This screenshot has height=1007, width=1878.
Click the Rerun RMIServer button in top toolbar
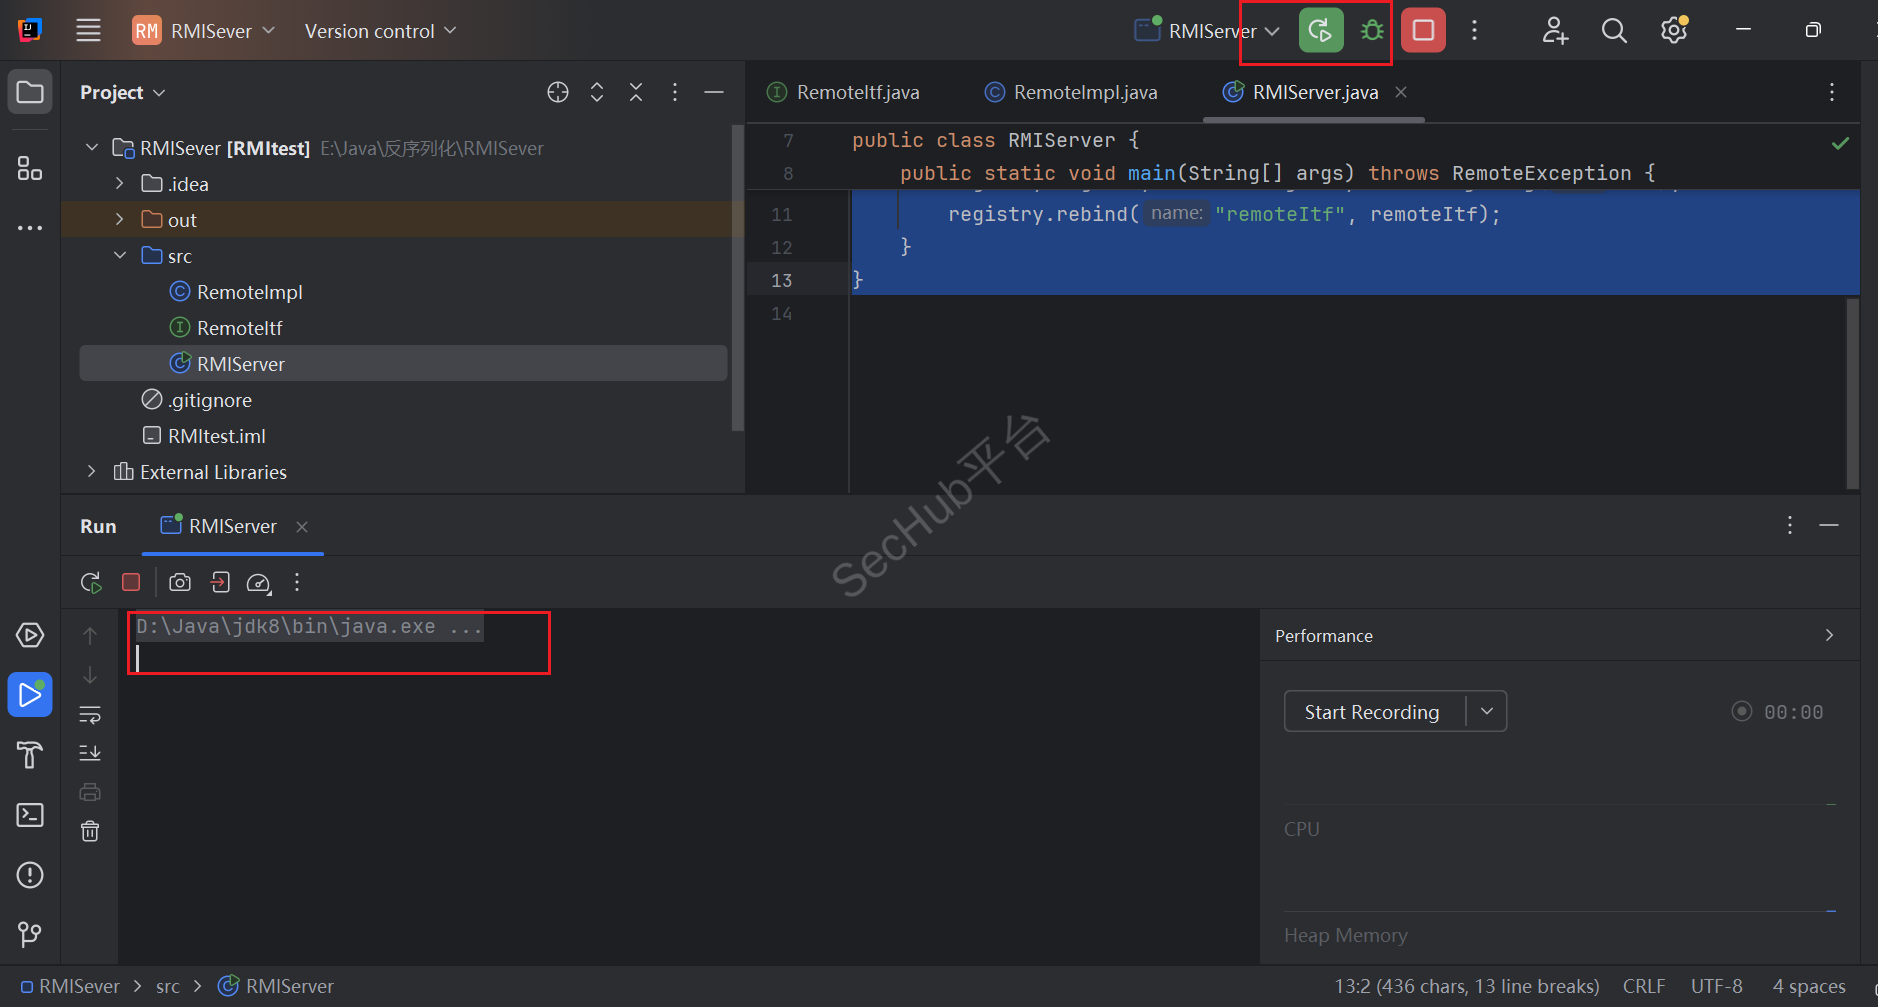(1320, 30)
